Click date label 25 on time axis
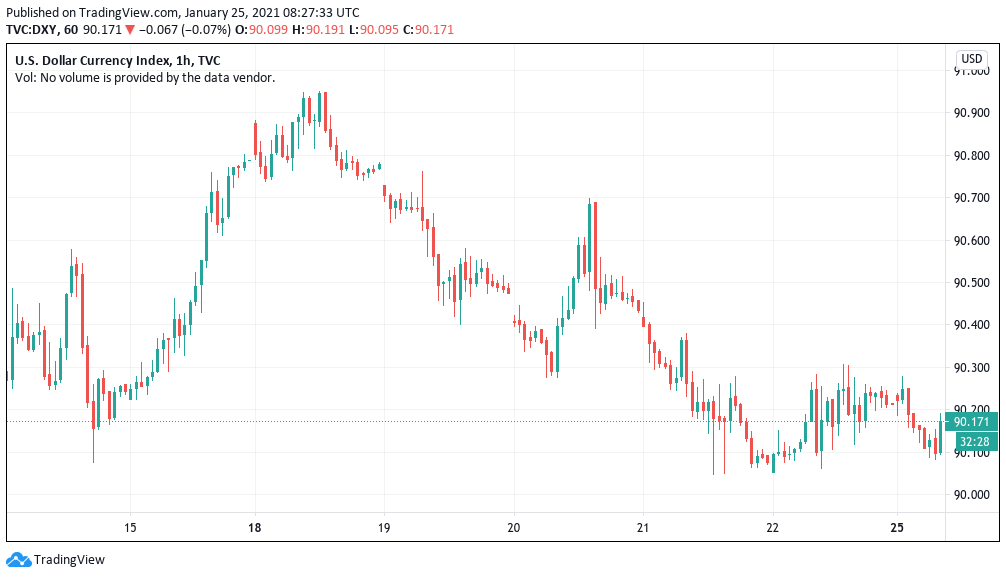Screen dimensions: 1006x578 pyautogui.click(x=897, y=527)
